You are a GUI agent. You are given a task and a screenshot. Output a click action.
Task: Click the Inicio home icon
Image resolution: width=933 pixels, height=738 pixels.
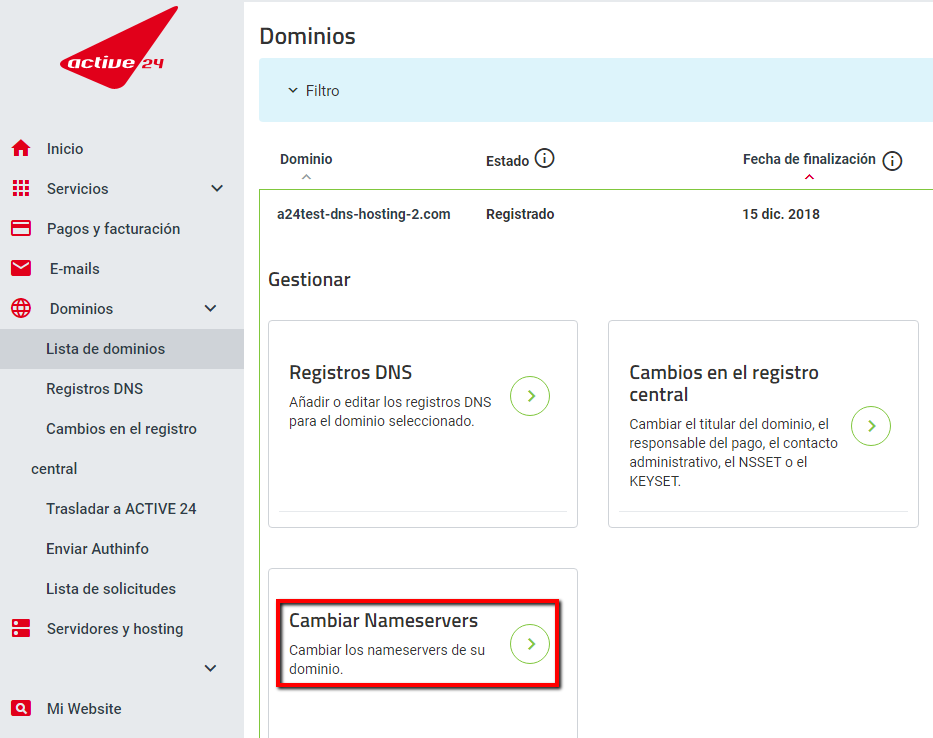point(21,148)
